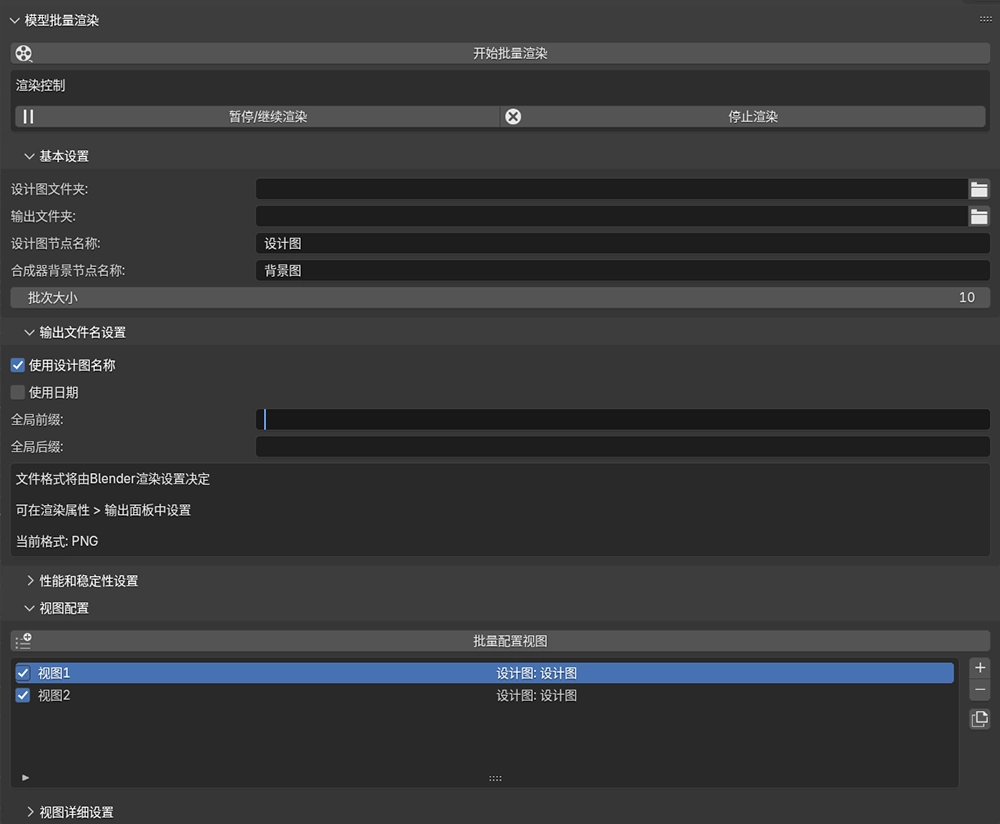Click the folder icon for 输出文件夹

979,216
